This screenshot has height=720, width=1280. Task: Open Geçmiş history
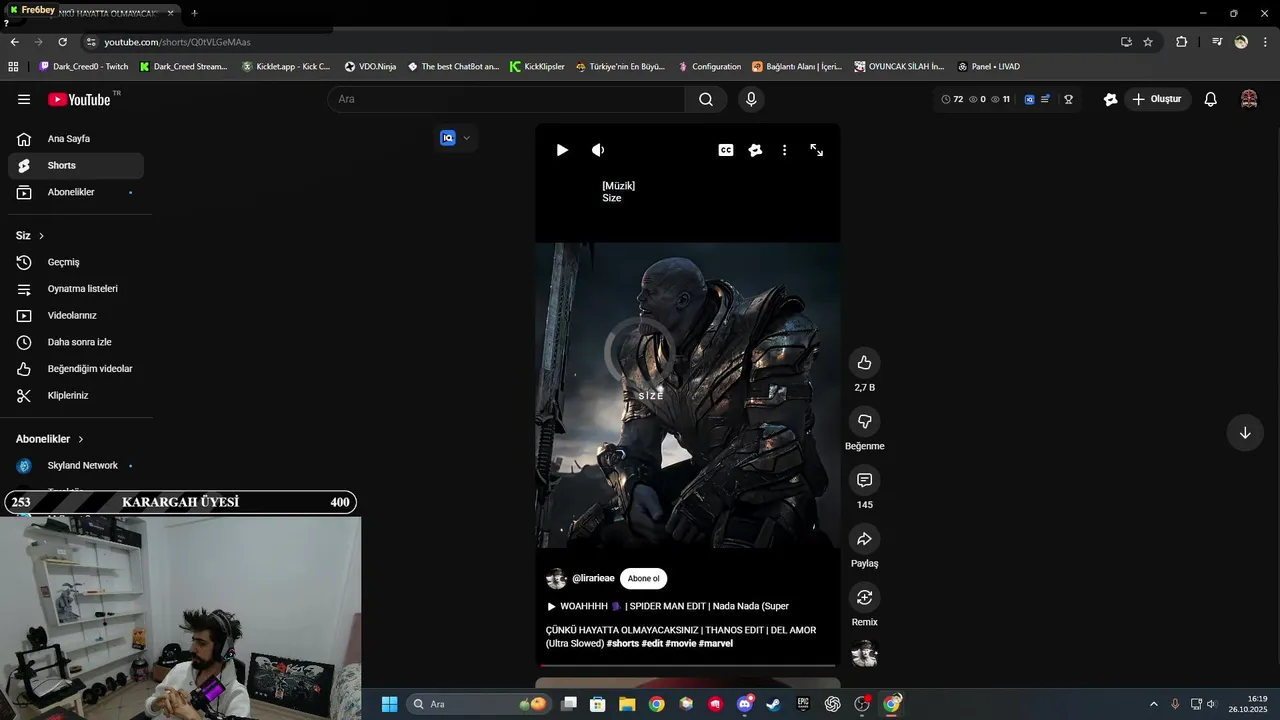click(x=76, y=262)
